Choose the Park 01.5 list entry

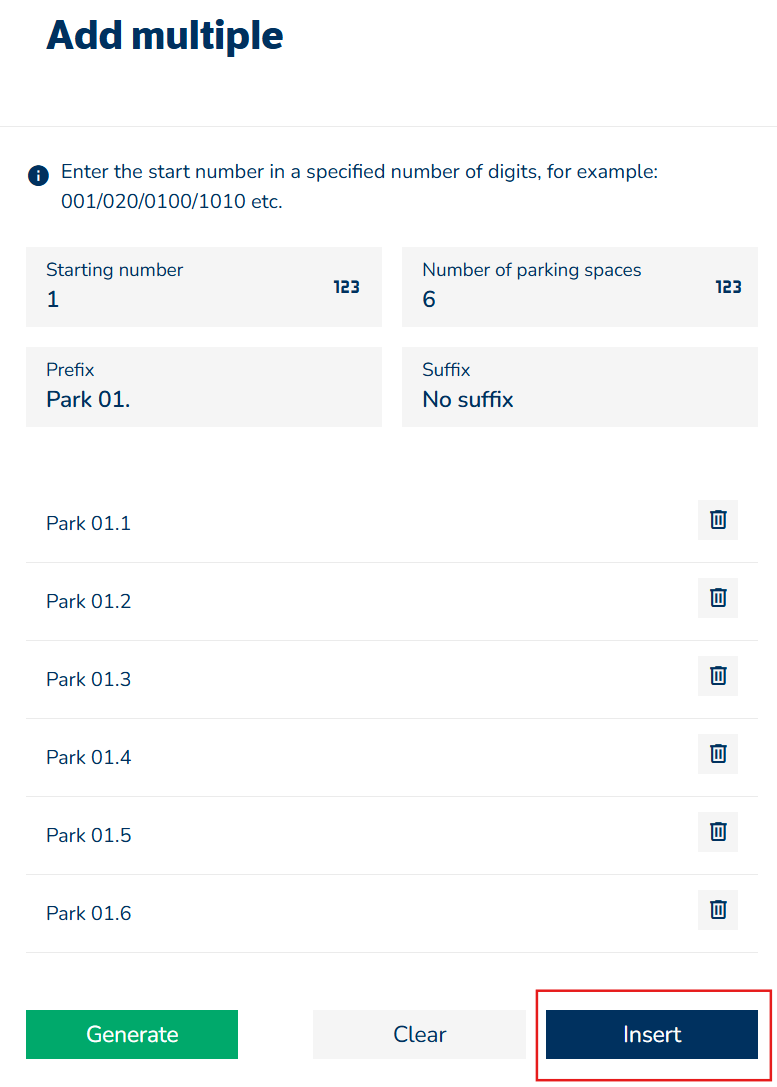(x=89, y=835)
